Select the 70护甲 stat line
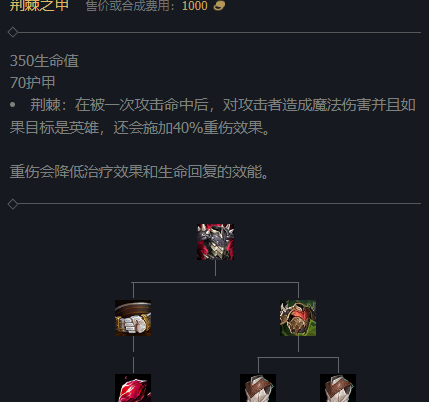 click(32, 83)
